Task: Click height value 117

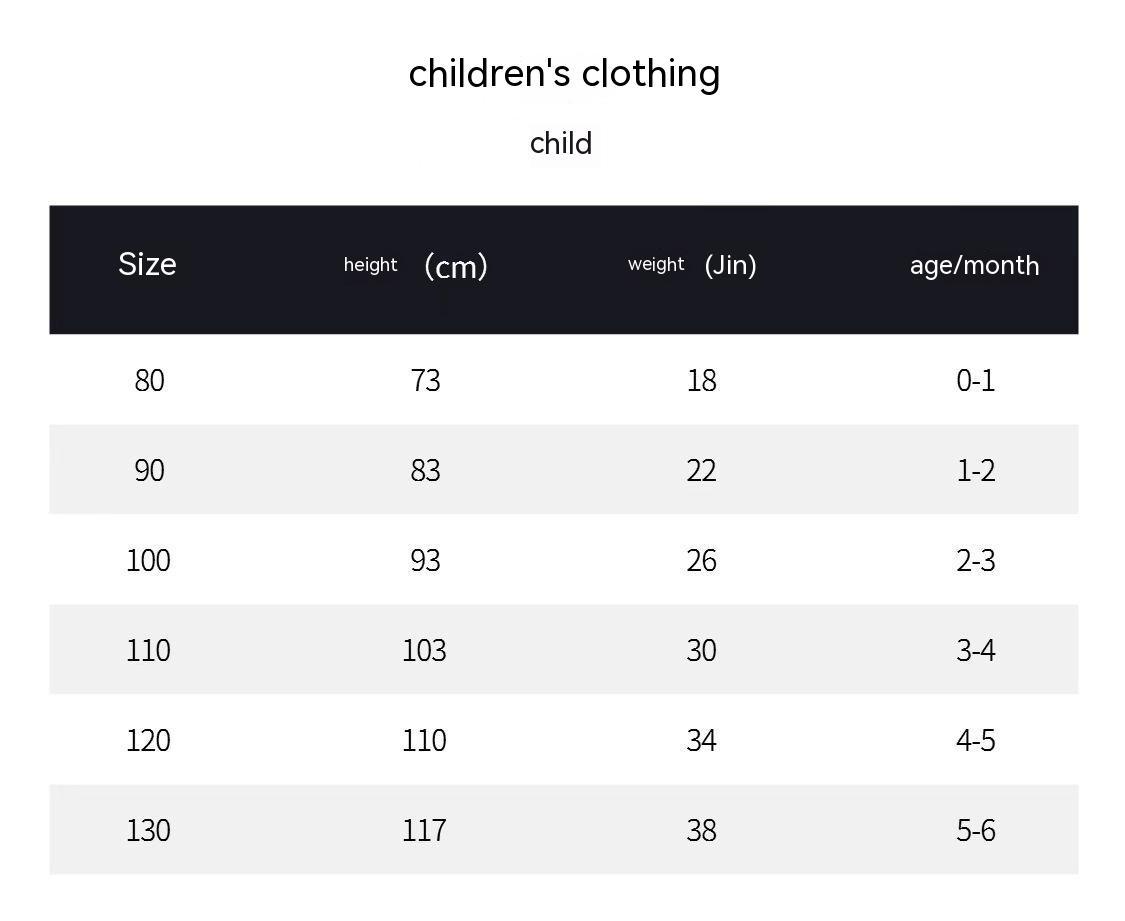Action: pyautogui.click(x=424, y=830)
